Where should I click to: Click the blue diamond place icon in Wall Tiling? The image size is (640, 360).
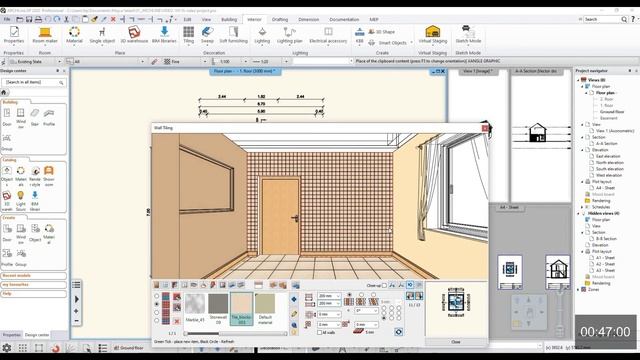(x=294, y=299)
